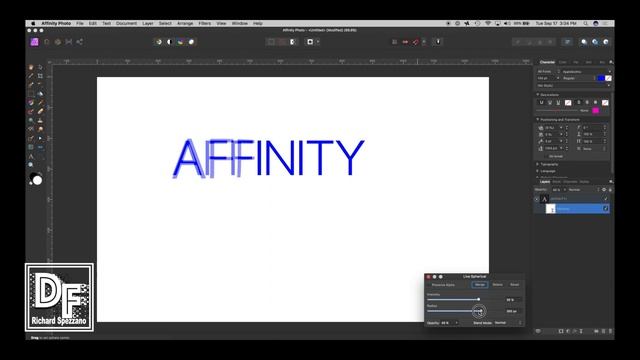Click the magenta decoration colour swatch
Screen dimensions: 640x360
coord(596,110)
